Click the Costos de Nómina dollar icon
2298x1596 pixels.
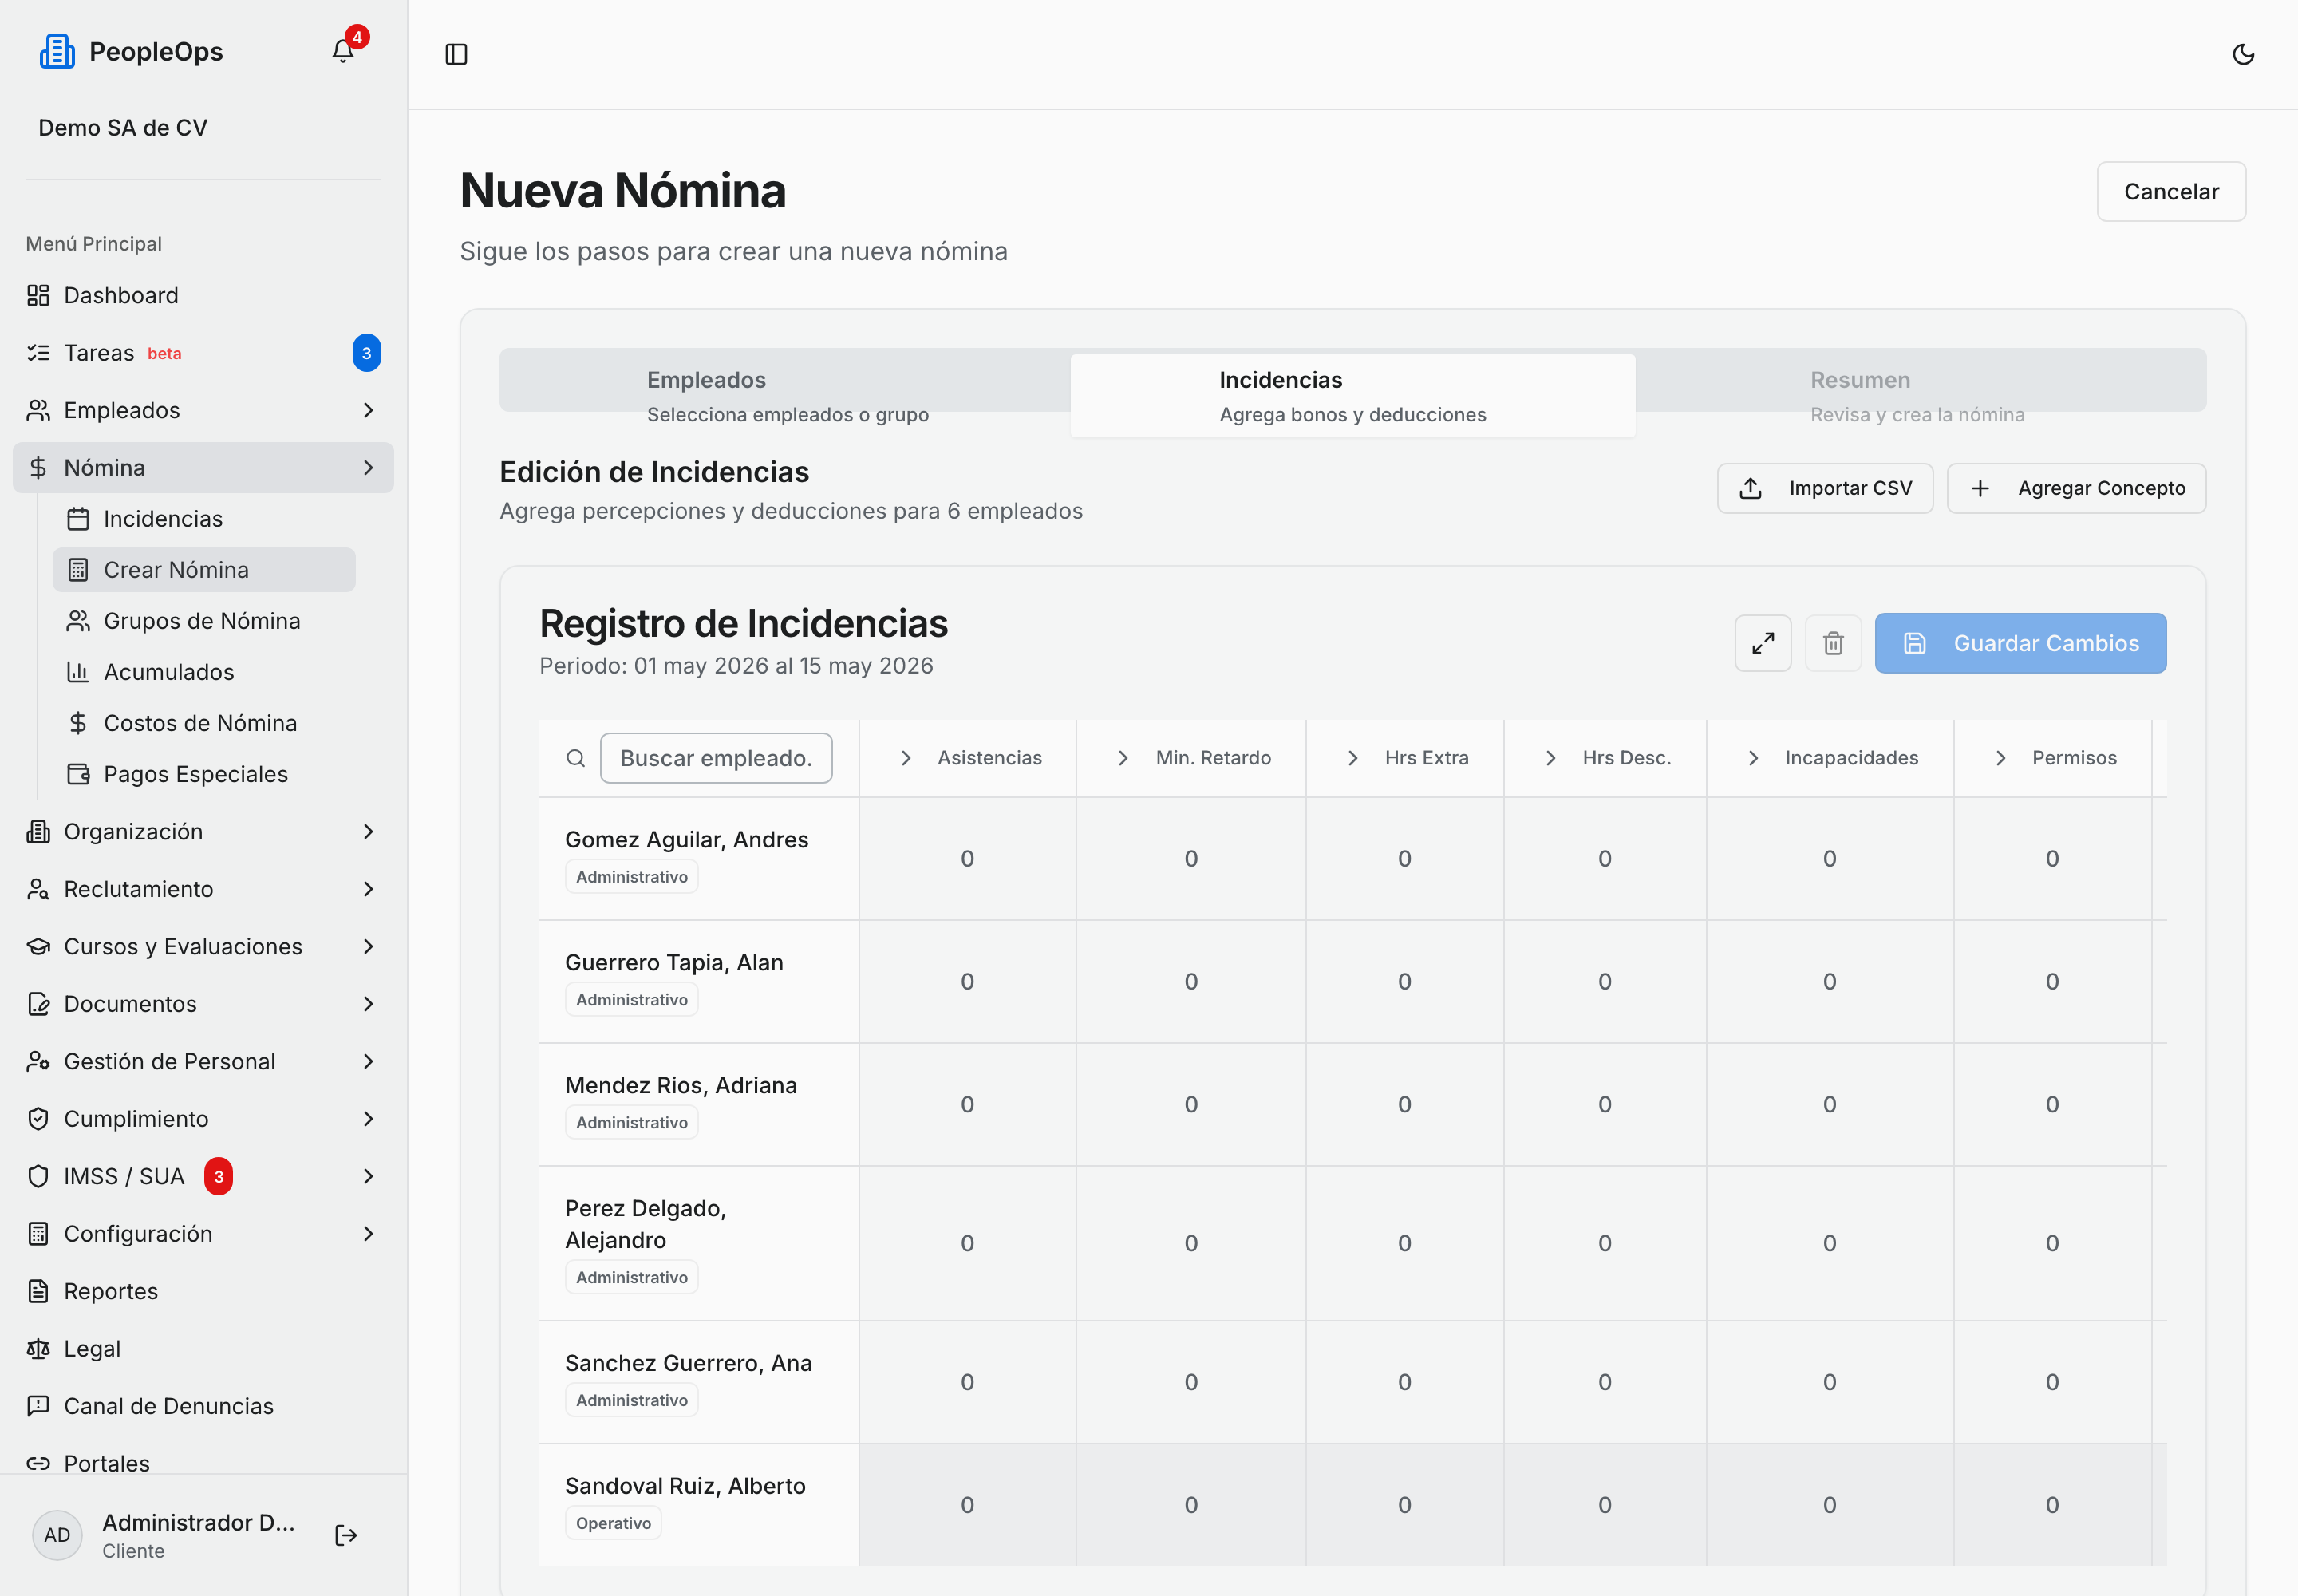78,723
